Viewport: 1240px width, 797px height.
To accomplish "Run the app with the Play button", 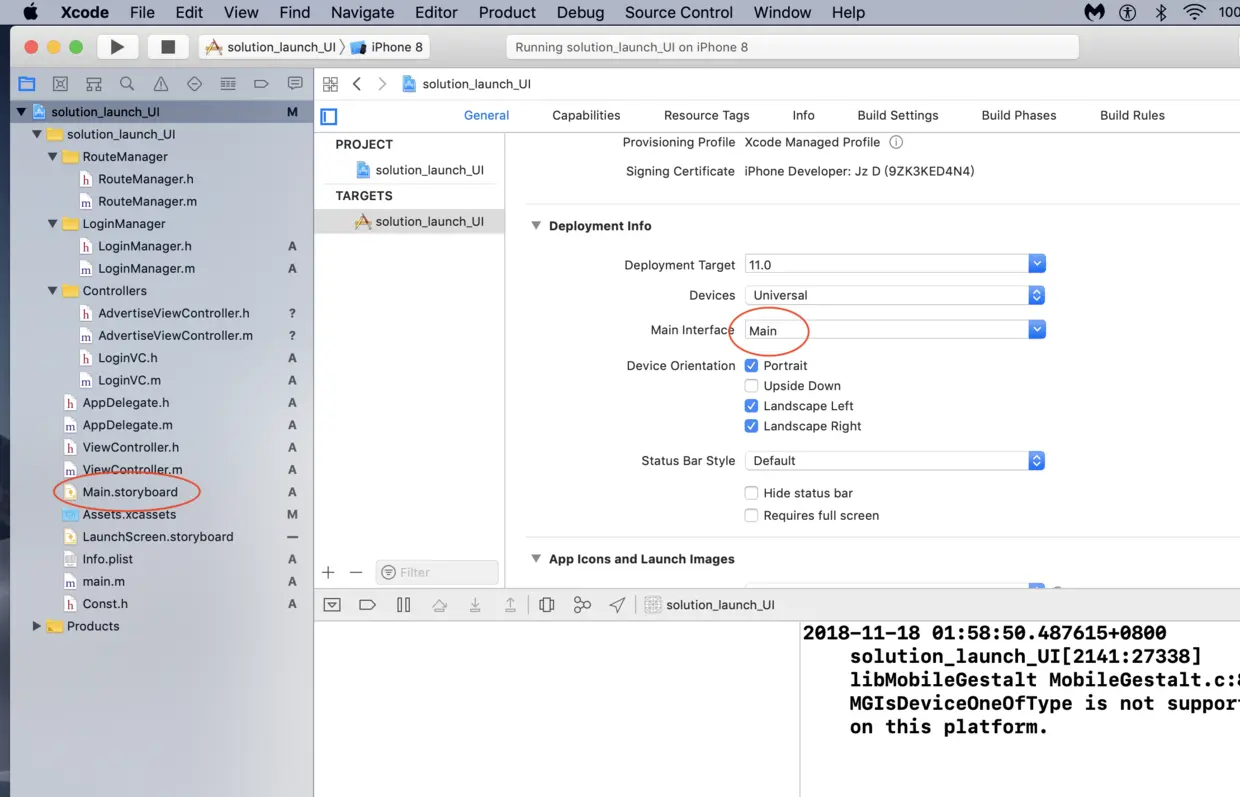I will tap(117, 47).
